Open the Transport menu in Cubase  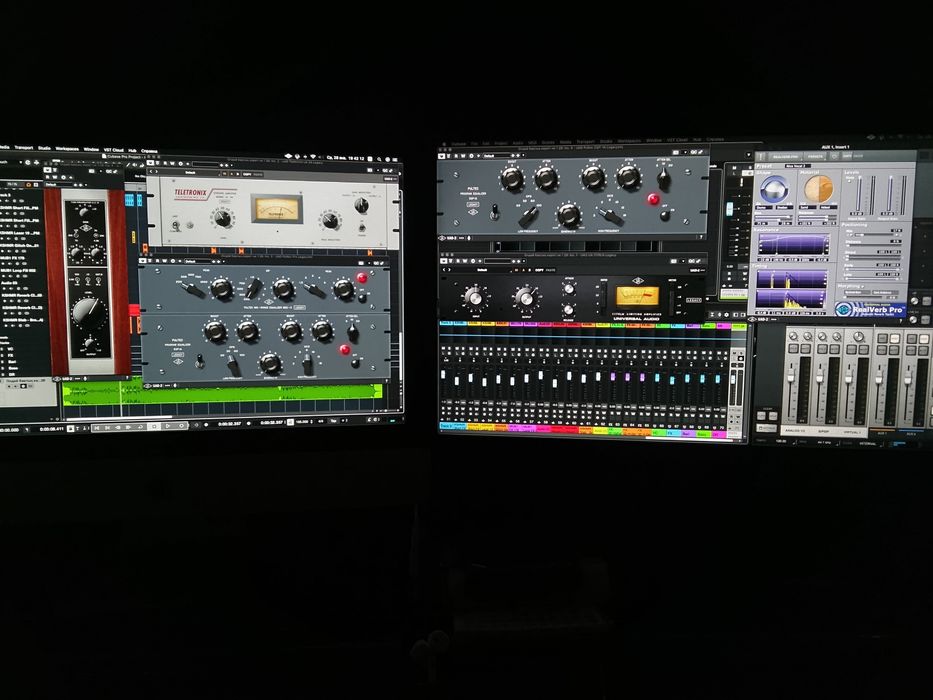click(x=23, y=148)
